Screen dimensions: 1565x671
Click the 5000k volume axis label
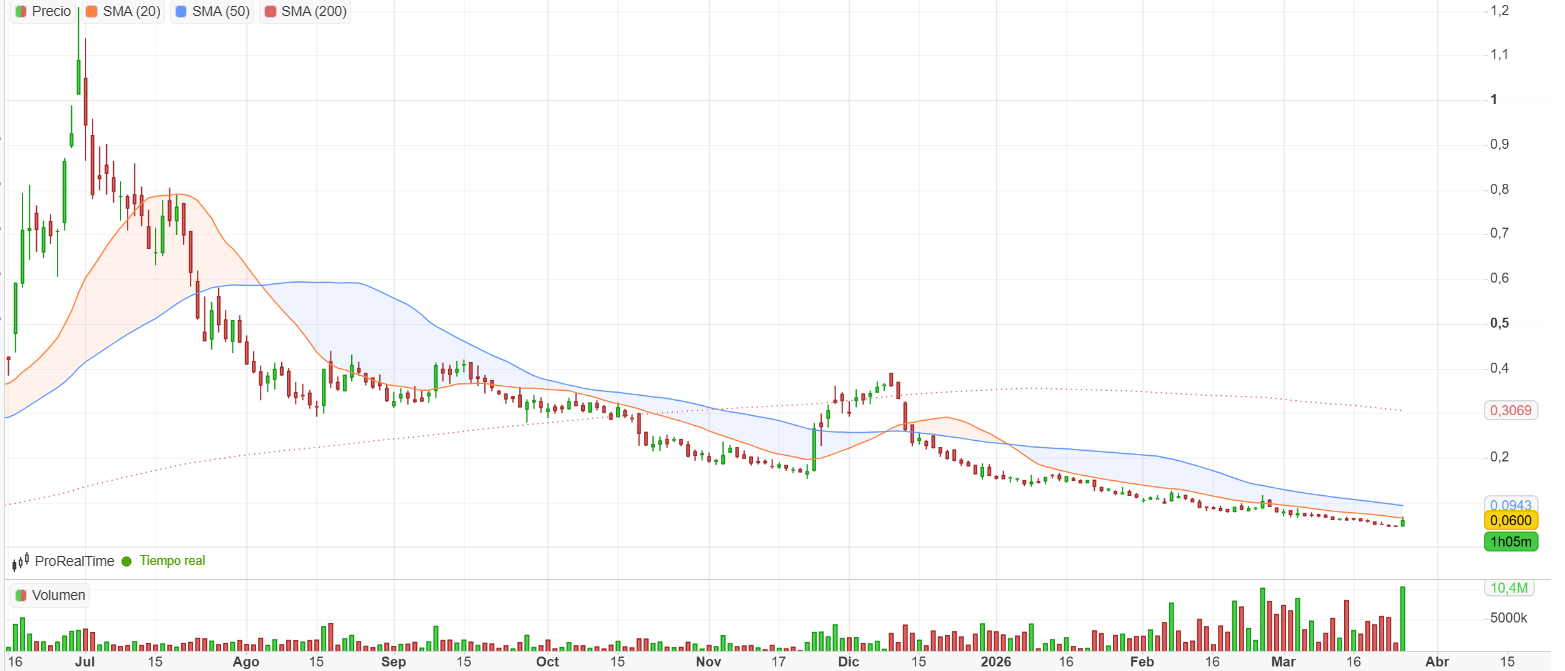coord(1509,618)
